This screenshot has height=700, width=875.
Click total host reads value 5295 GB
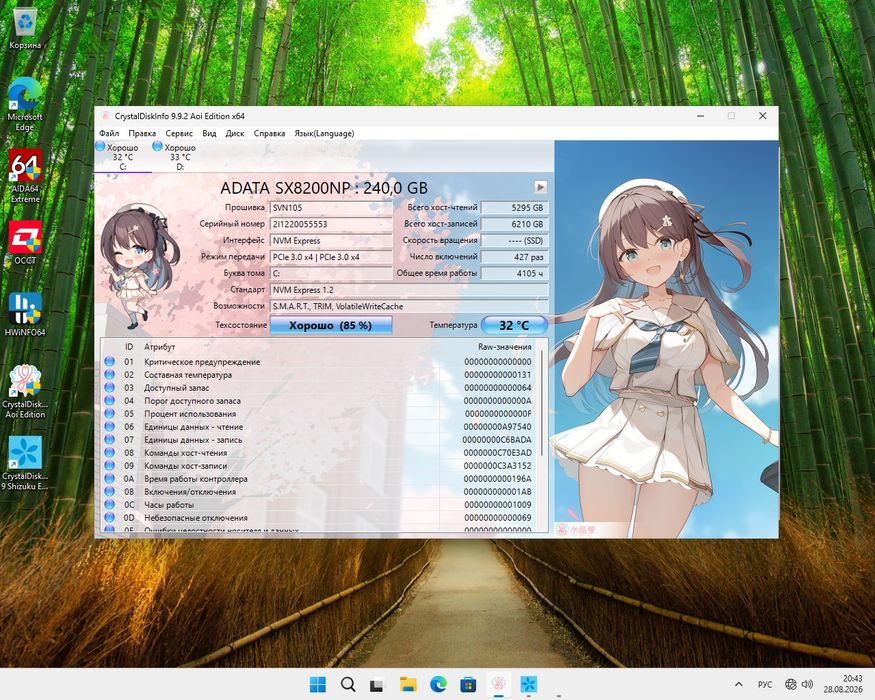coord(514,208)
